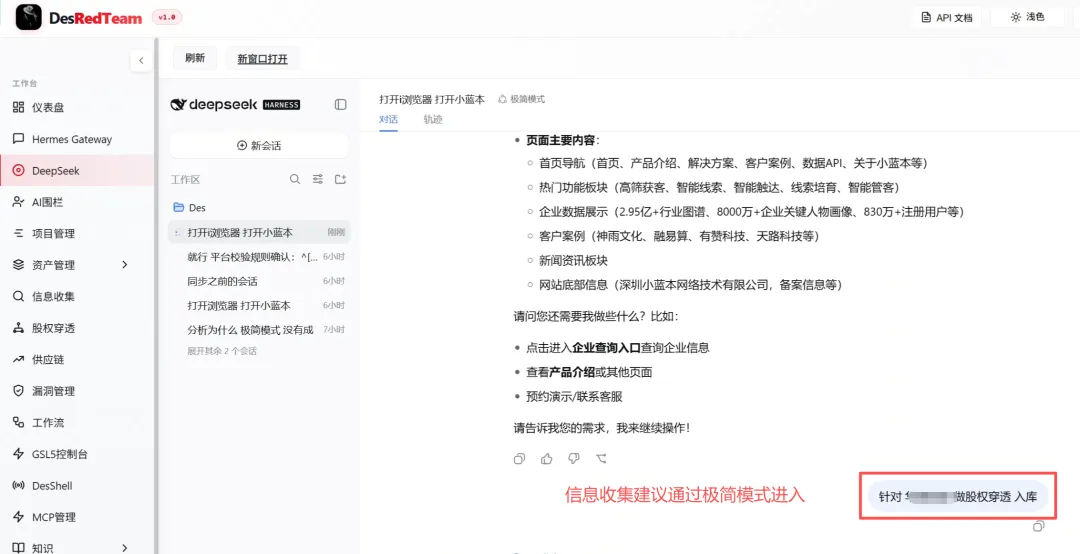Open conversation 同步之前的会话
The image size is (1080, 554).
[x=259, y=281]
